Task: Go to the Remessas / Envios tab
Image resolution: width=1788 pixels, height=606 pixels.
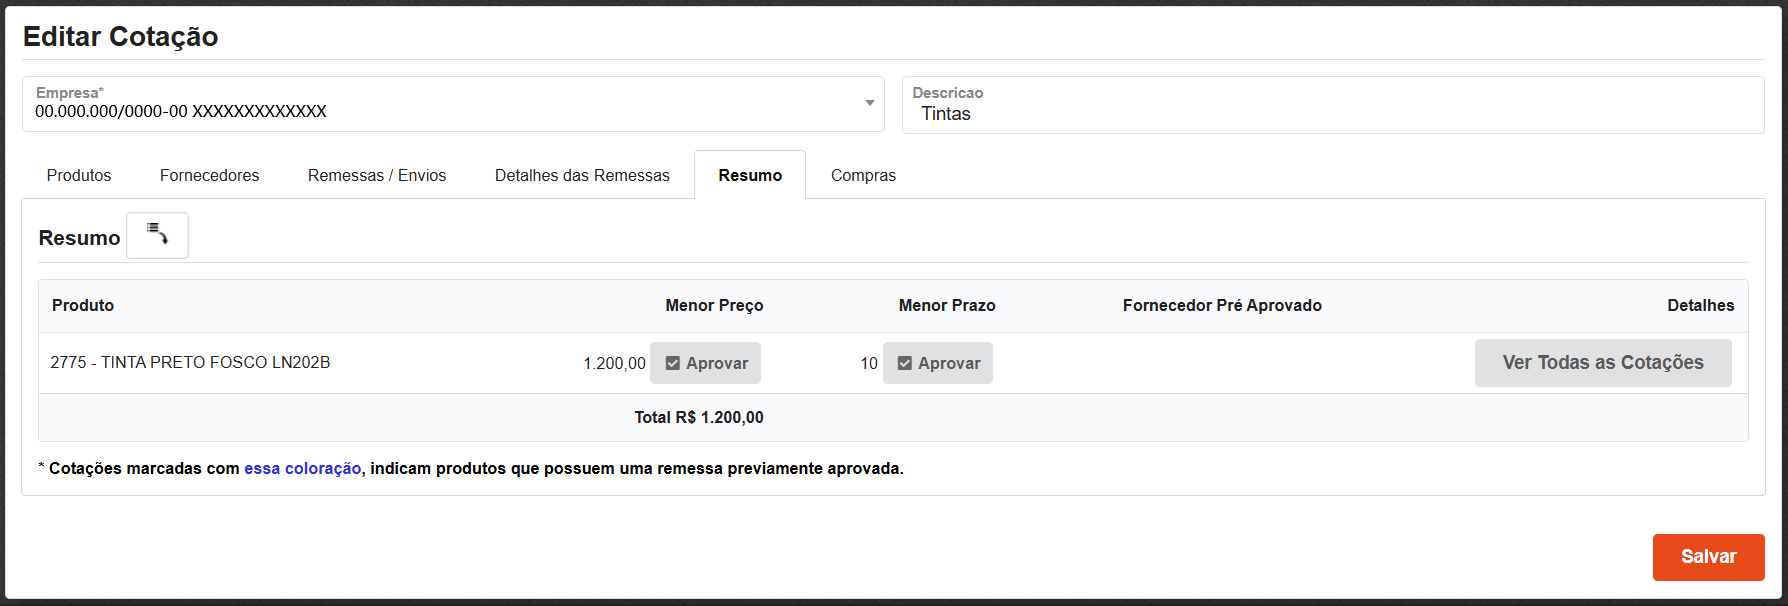Action: point(377,175)
